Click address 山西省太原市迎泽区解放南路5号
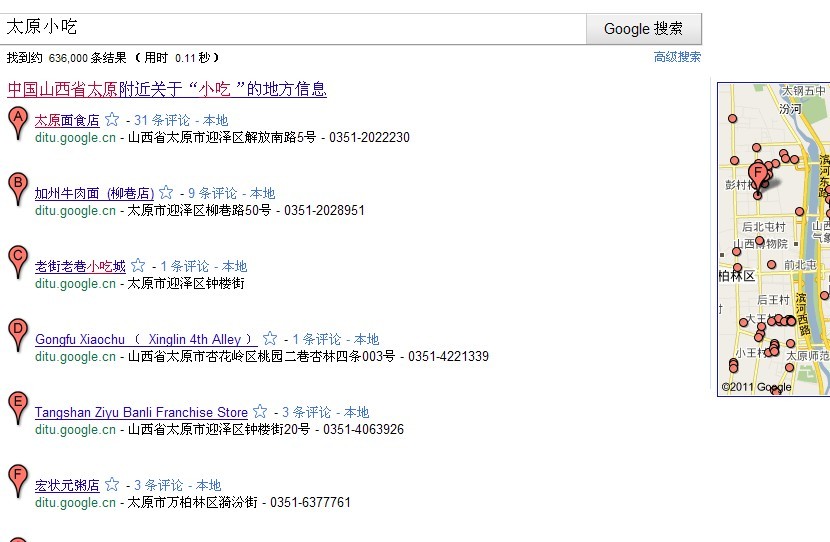830x542 pixels. (x=222, y=138)
